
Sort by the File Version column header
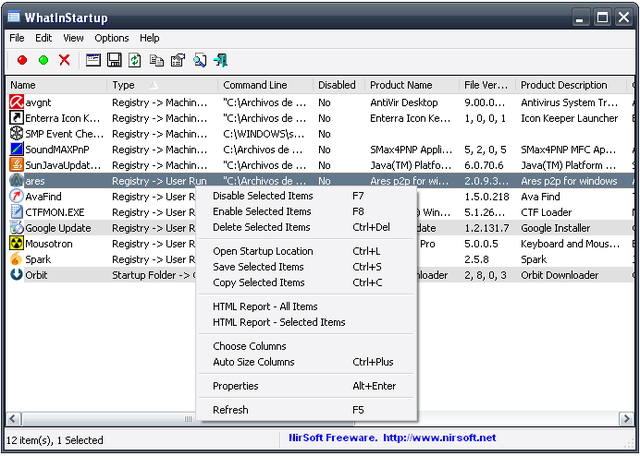point(488,85)
